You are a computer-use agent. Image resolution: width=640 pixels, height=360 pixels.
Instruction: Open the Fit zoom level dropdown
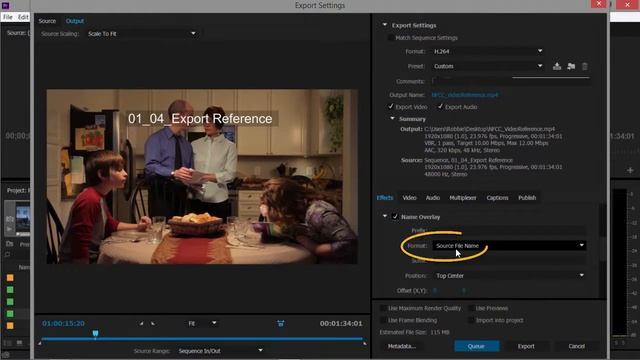pyautogui.click(x=202, y=323)
